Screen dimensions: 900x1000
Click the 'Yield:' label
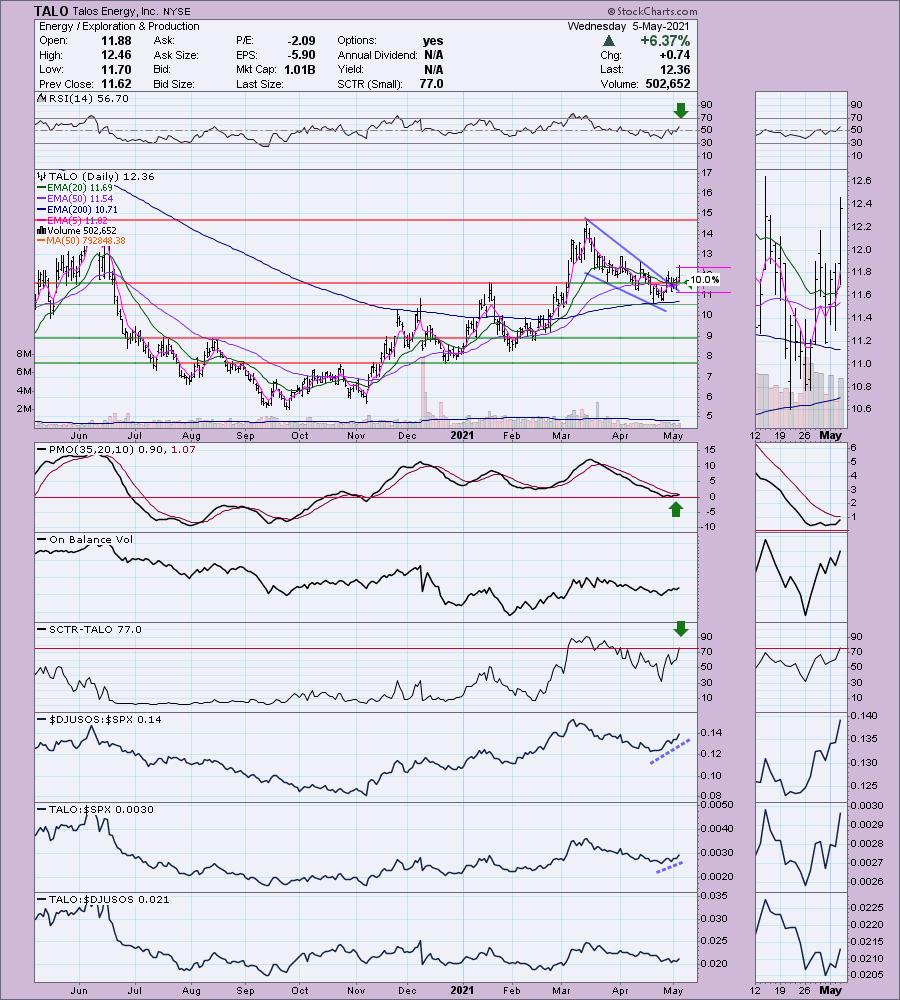(x=351, y=70)
